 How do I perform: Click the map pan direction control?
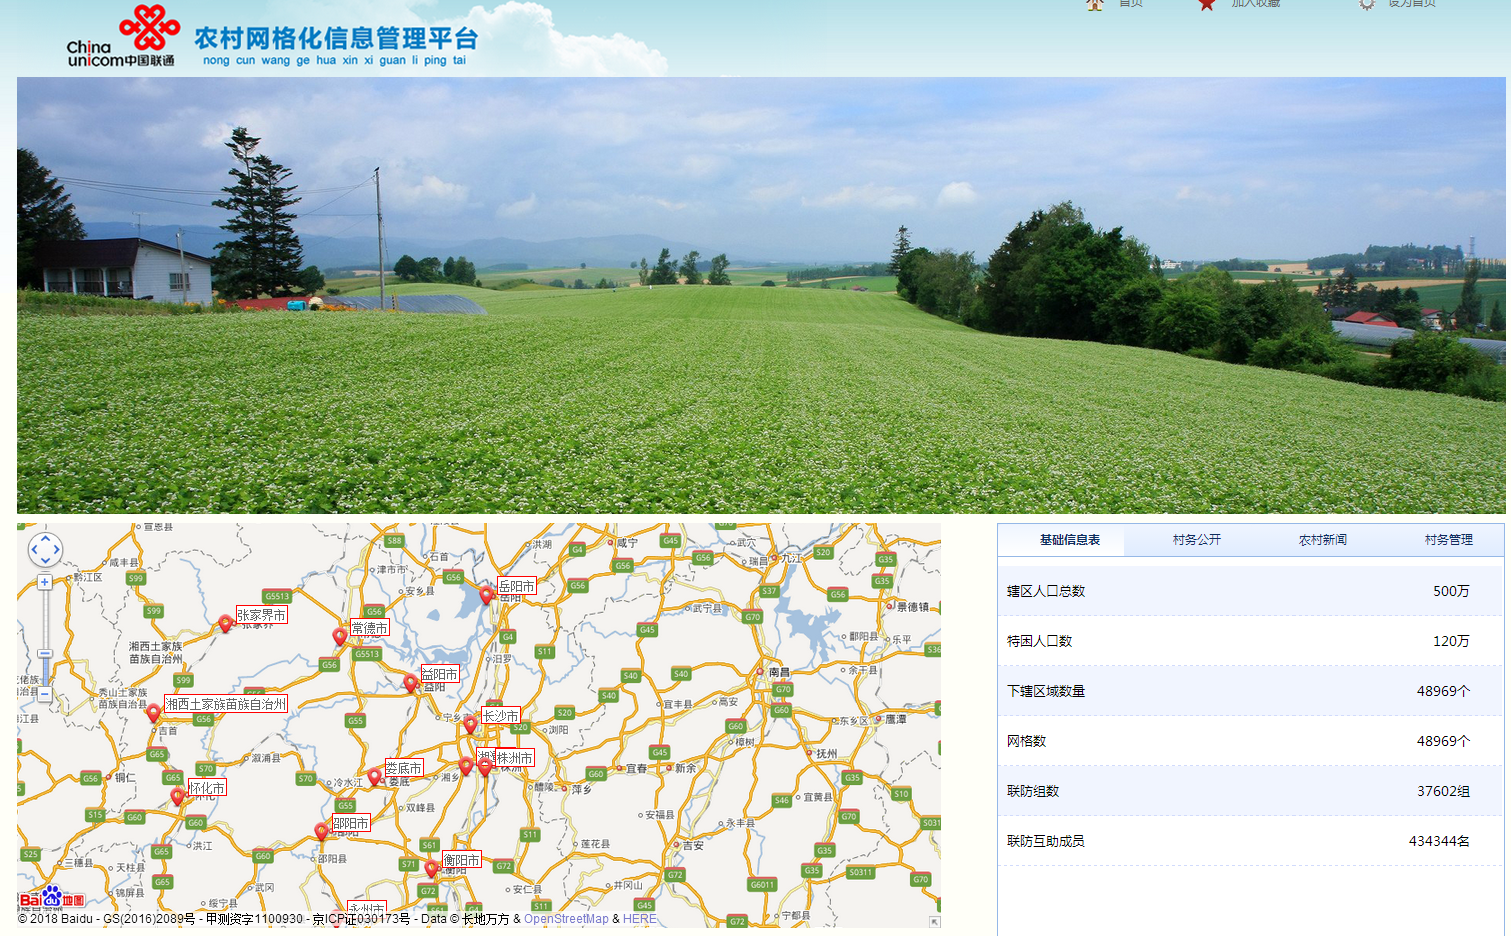click(45, 549)
